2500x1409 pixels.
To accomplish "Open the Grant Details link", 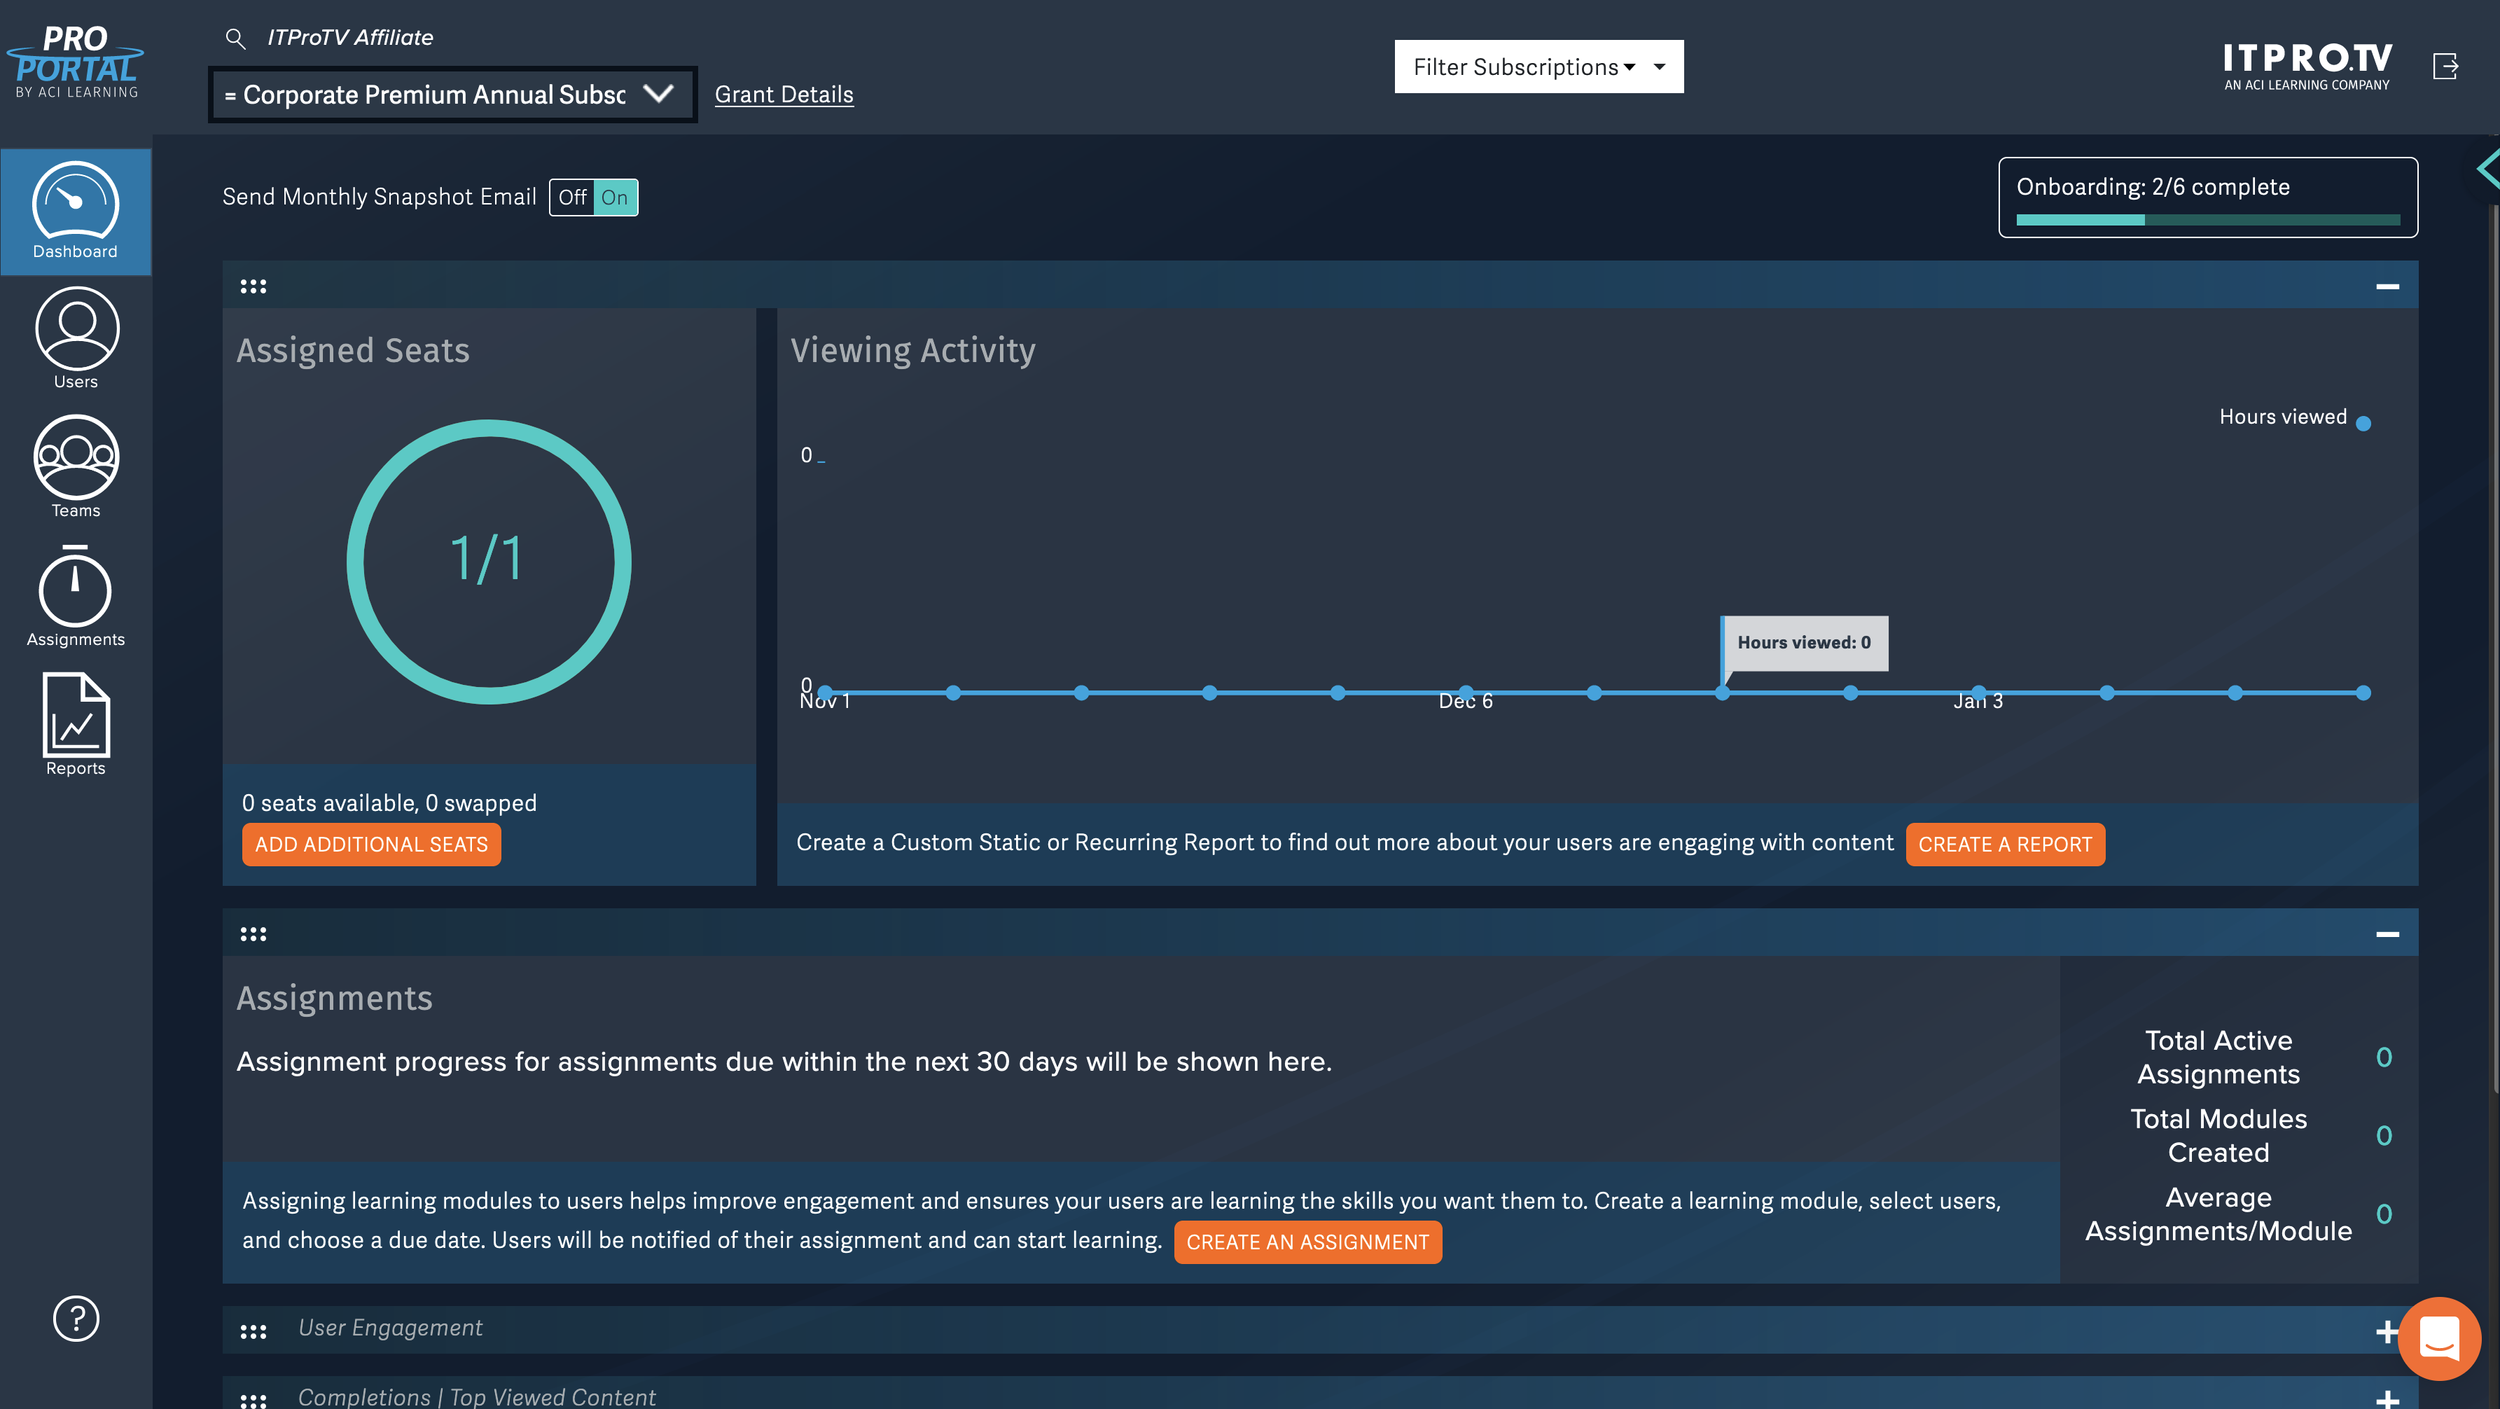I will [x=784, y=94].
